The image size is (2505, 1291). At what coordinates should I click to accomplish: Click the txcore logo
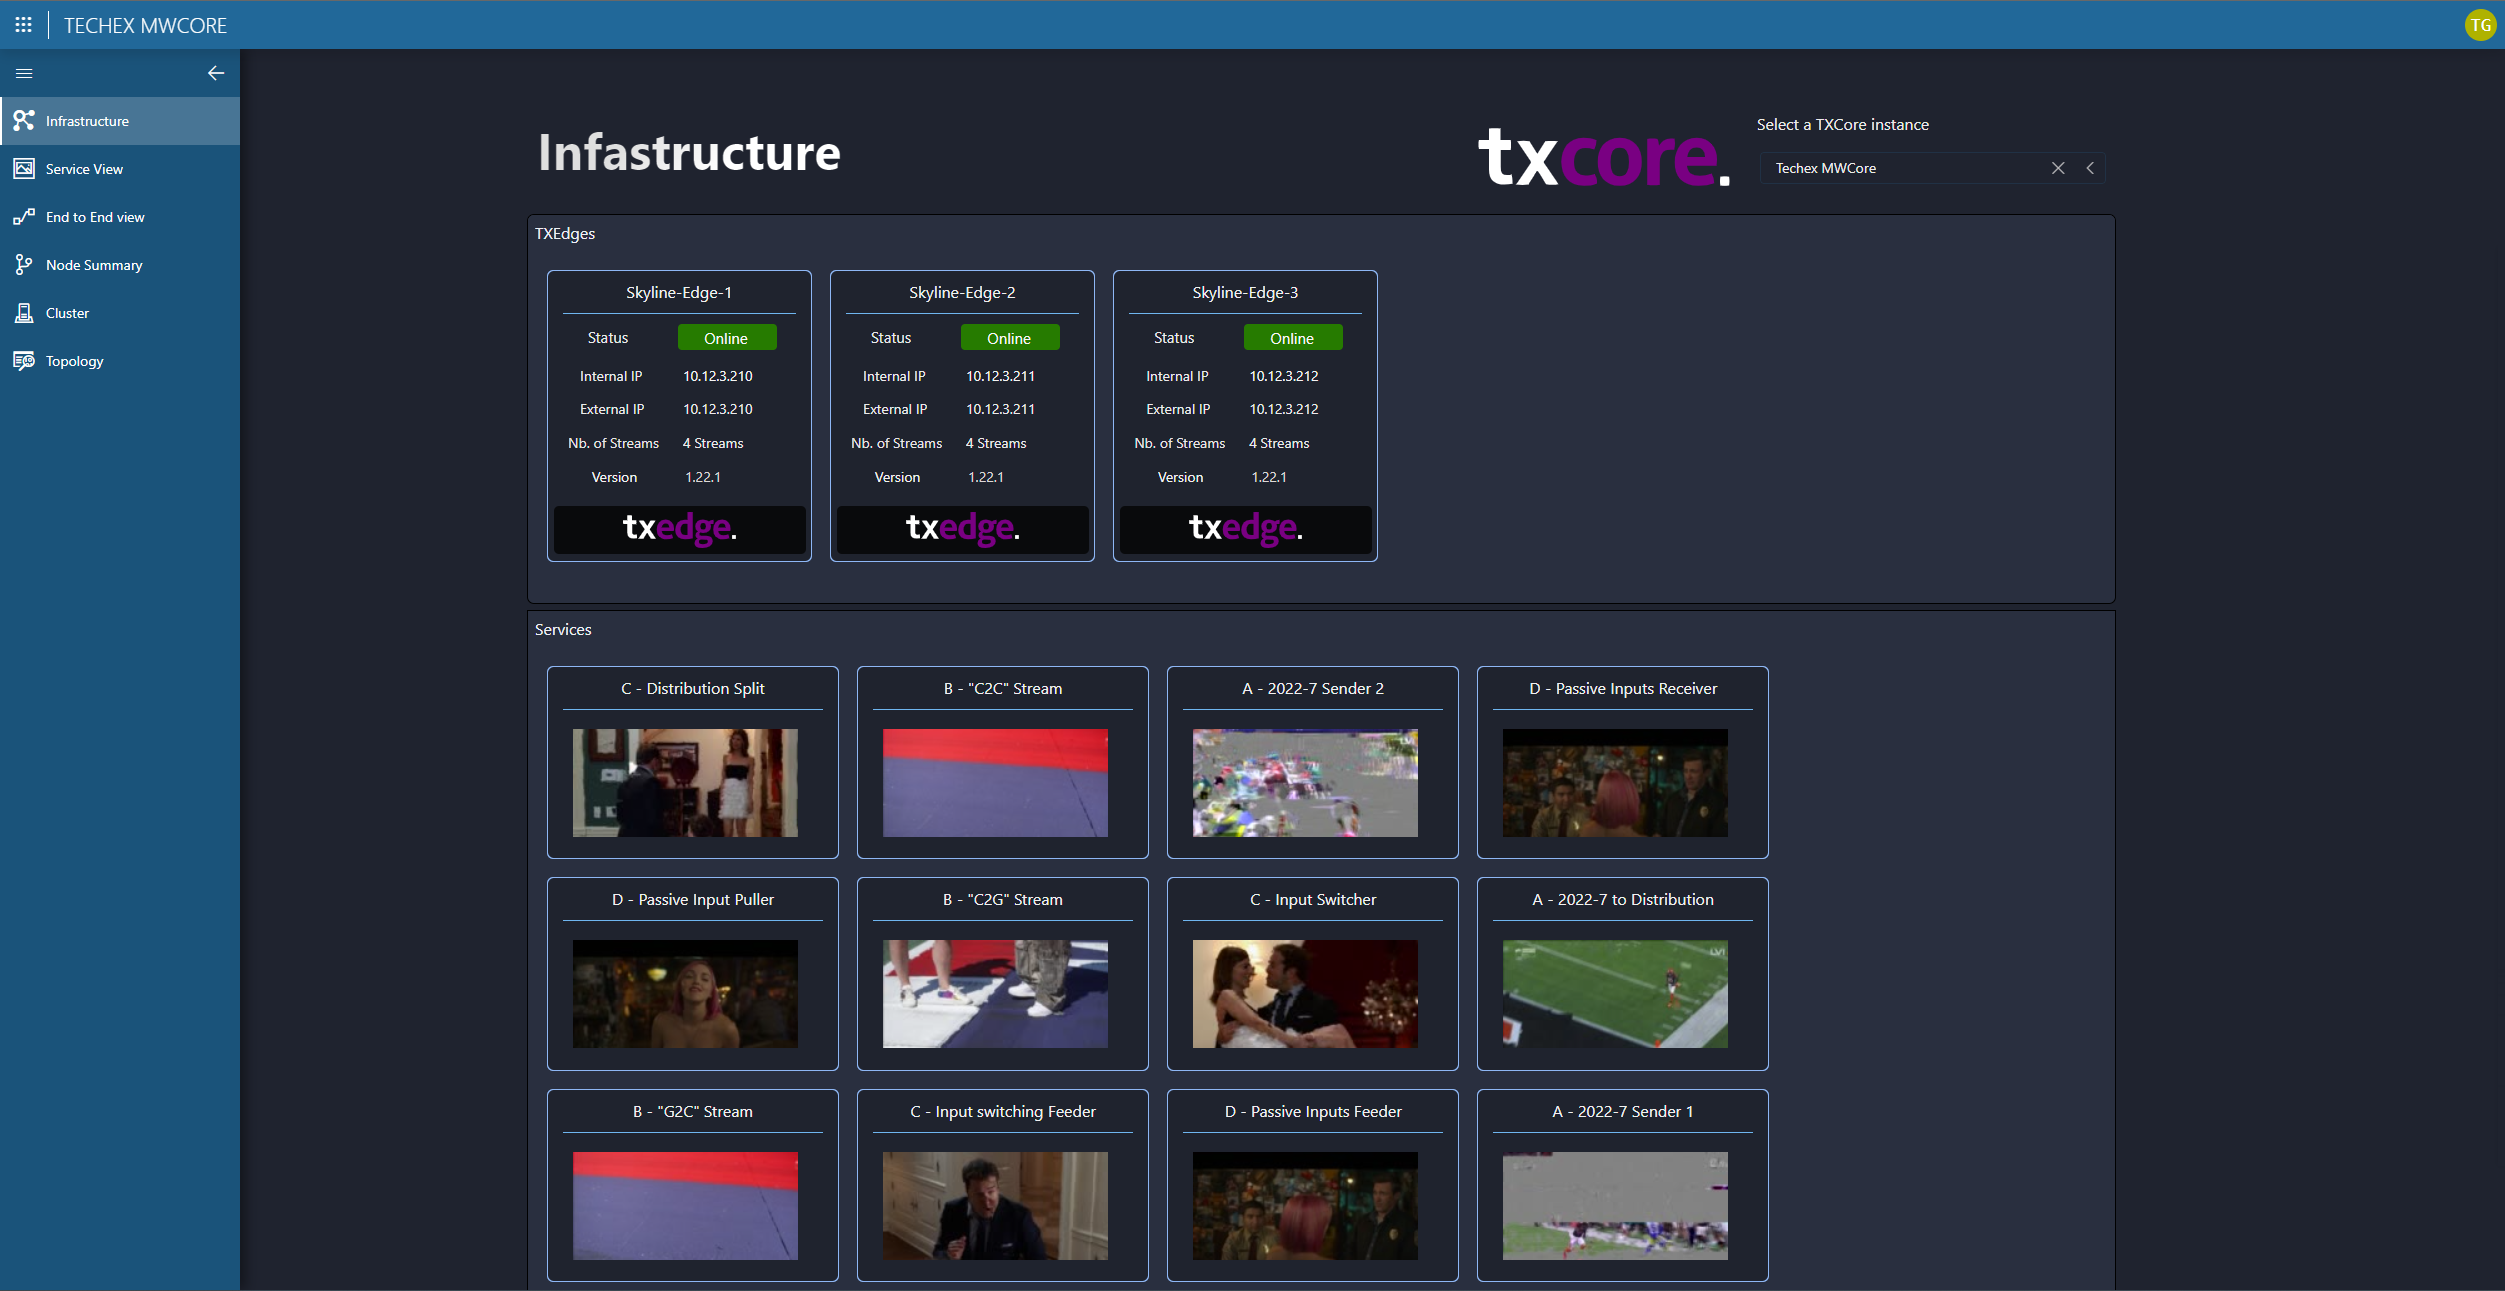point(1604,156)
